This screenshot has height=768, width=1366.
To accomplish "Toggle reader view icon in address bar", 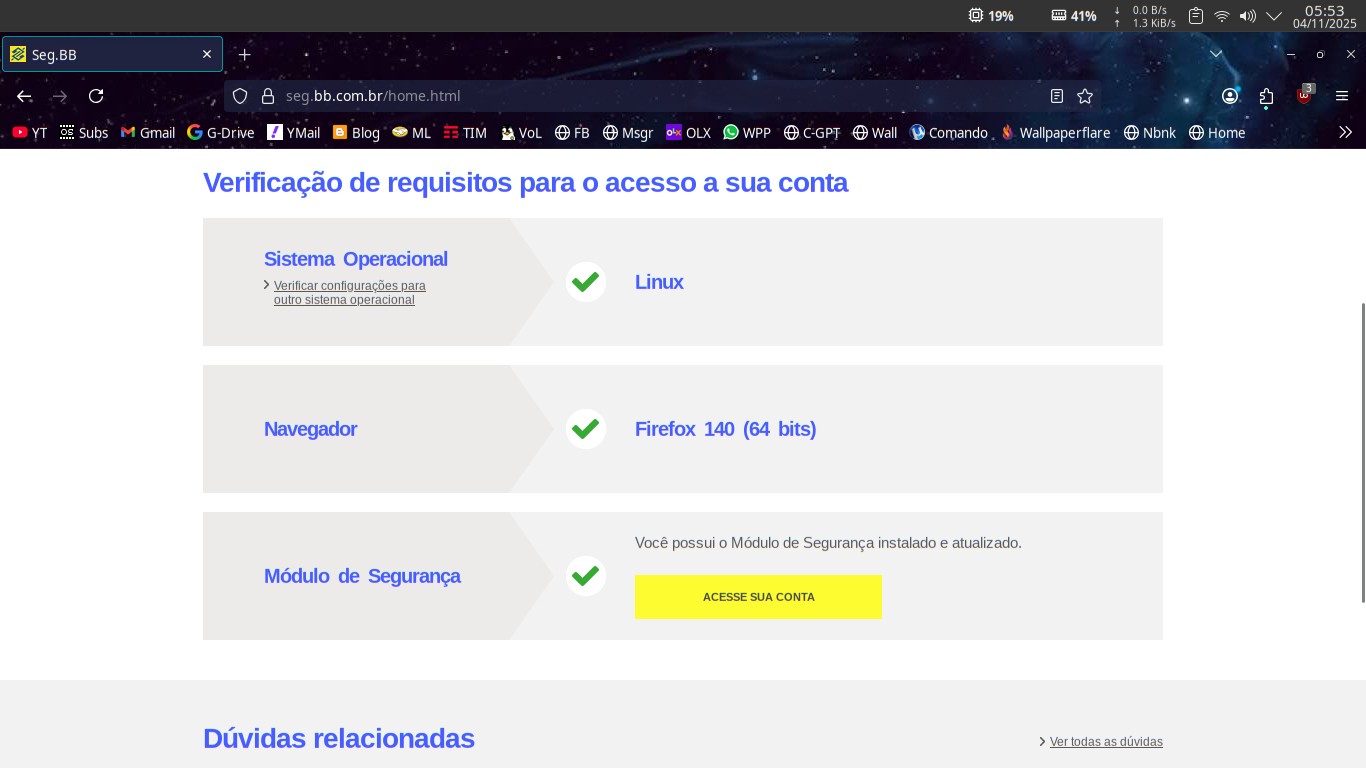I will (1057, 96).
